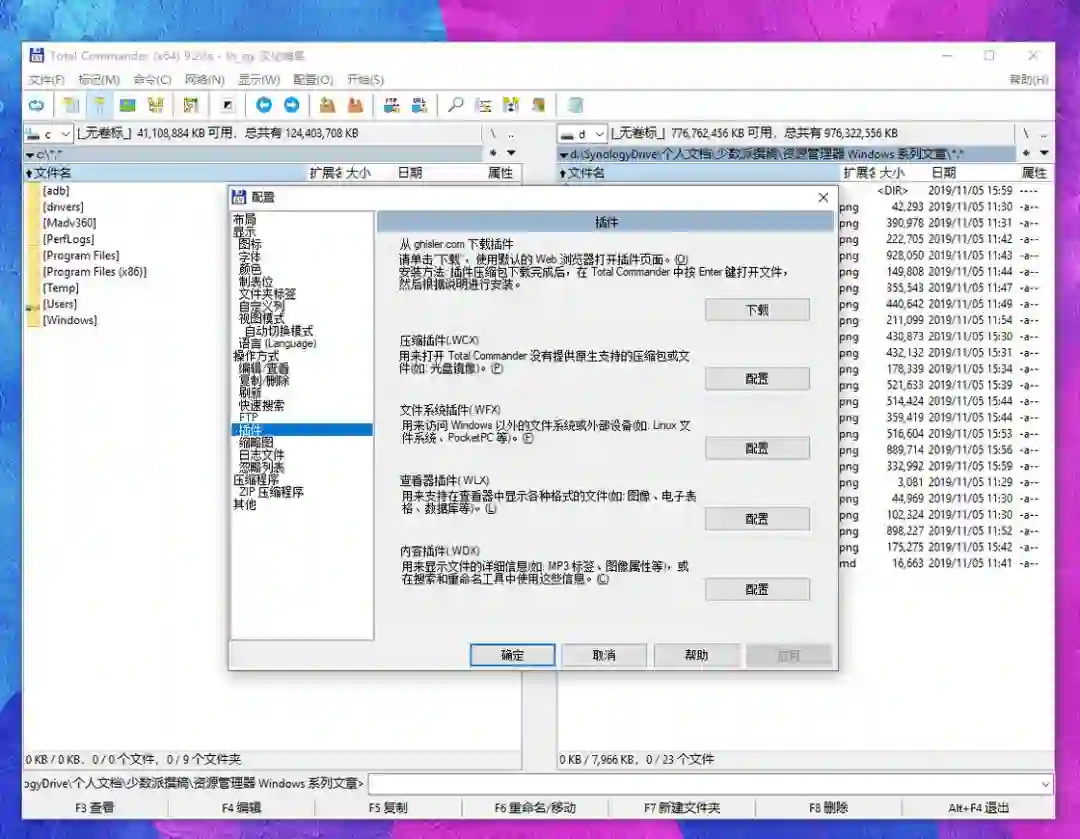Screen dimensions: 1080x839
Task: Open the 文件(F) menu
Action: pyautogui.click(x=46, y=80)
